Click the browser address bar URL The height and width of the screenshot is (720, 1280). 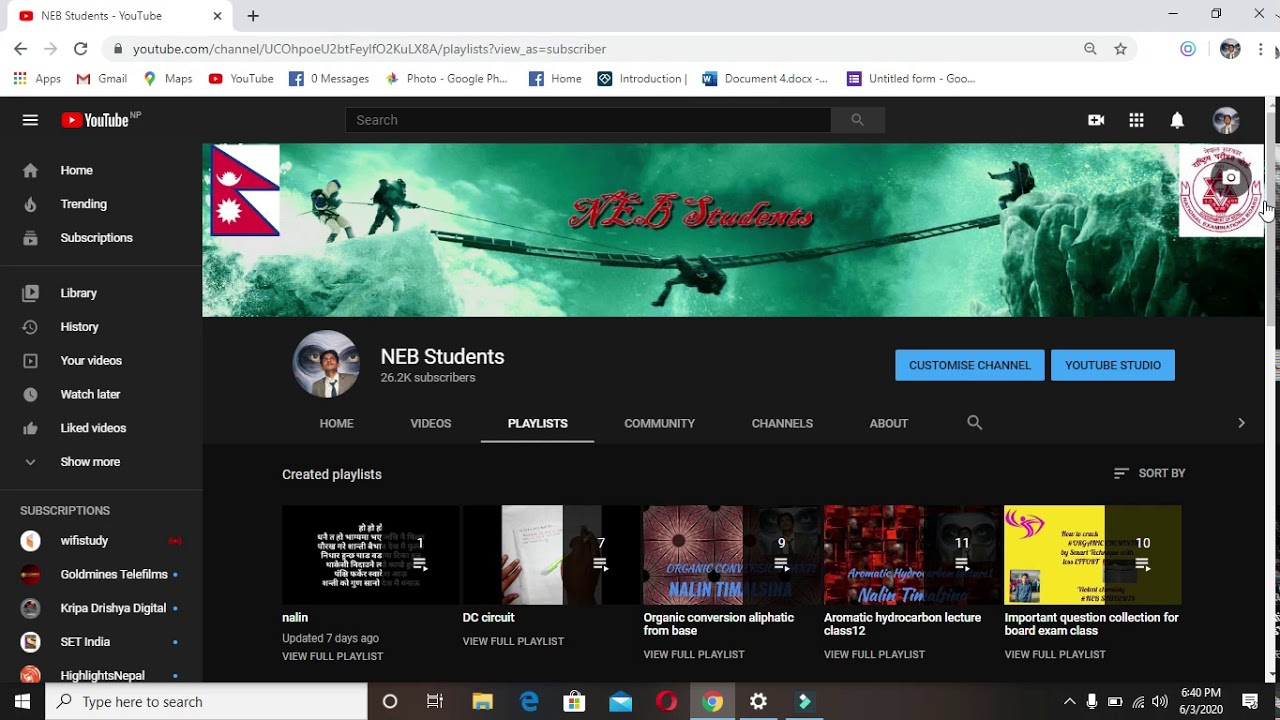(369, 49)
